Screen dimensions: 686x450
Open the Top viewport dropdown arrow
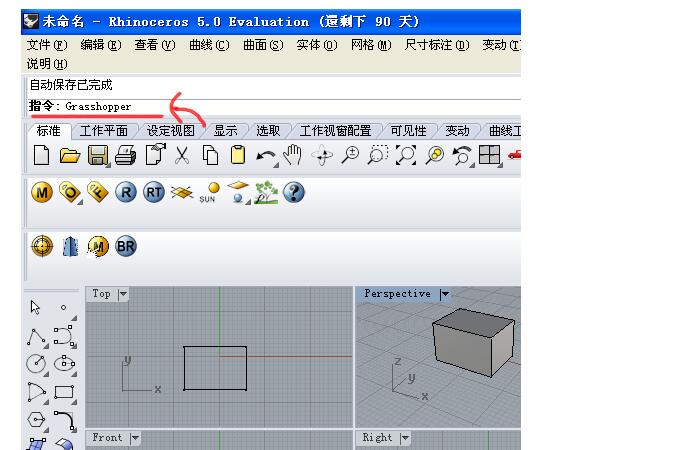coord(123,294)
